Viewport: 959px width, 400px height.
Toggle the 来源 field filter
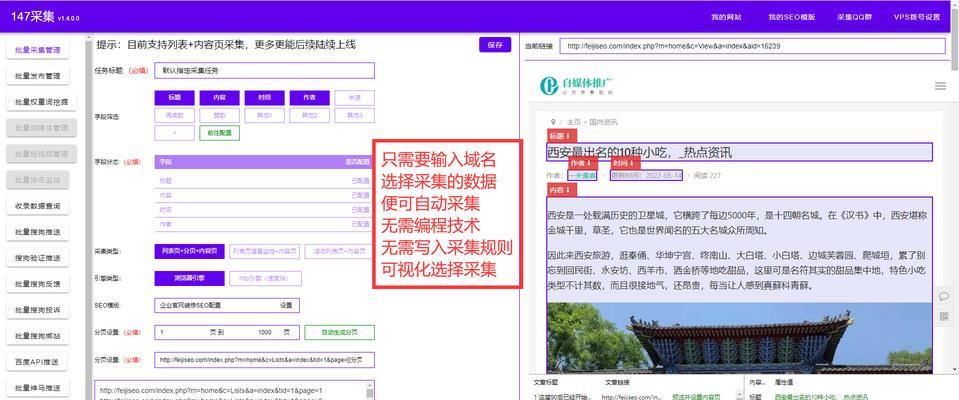click(354, 98)
